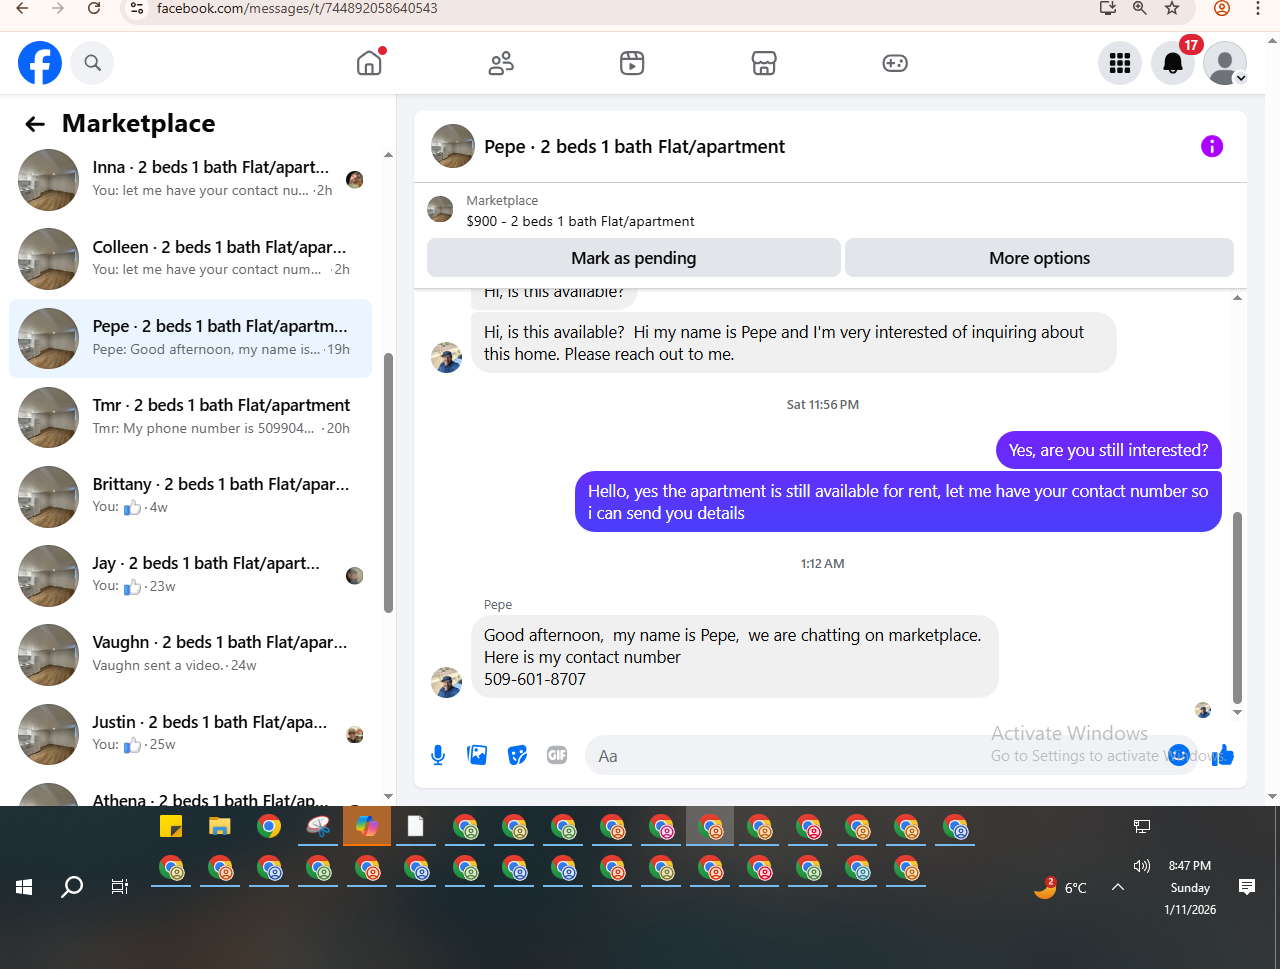The height and width of the screenshot is (969, 1280).
Task: Click the 'Yes, are you still interested?' message
Action: point(1108,450)
